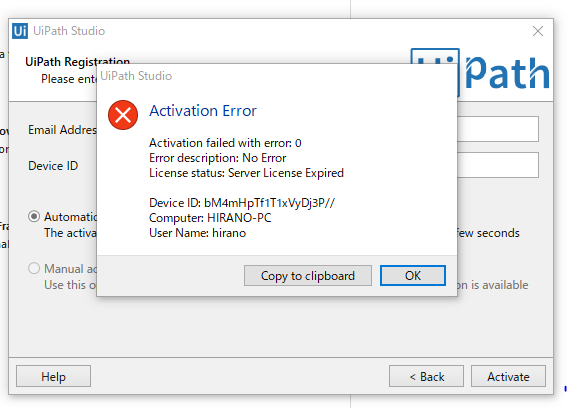The height and width of the screenshot is (408, 571).
Task: Click the error dialog's UiPath Studio title
Action: tap(136, 76)
